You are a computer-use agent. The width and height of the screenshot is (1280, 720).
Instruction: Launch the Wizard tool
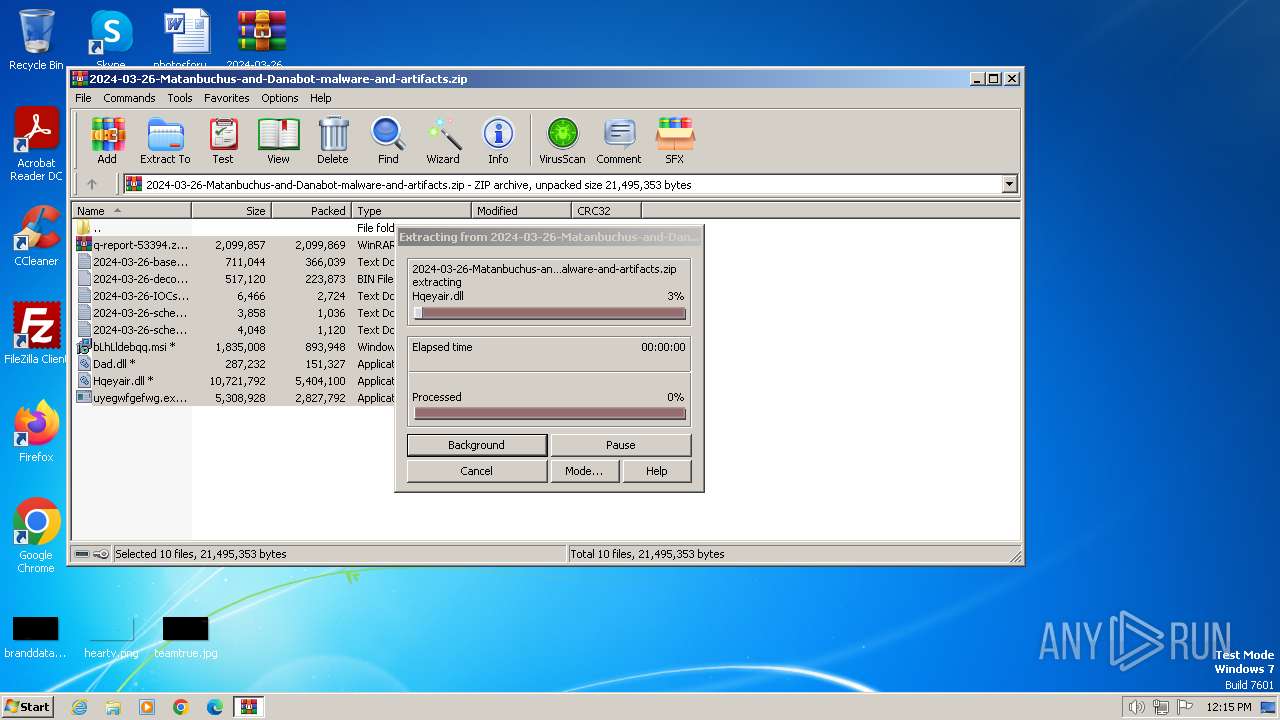tap(443, 140)
